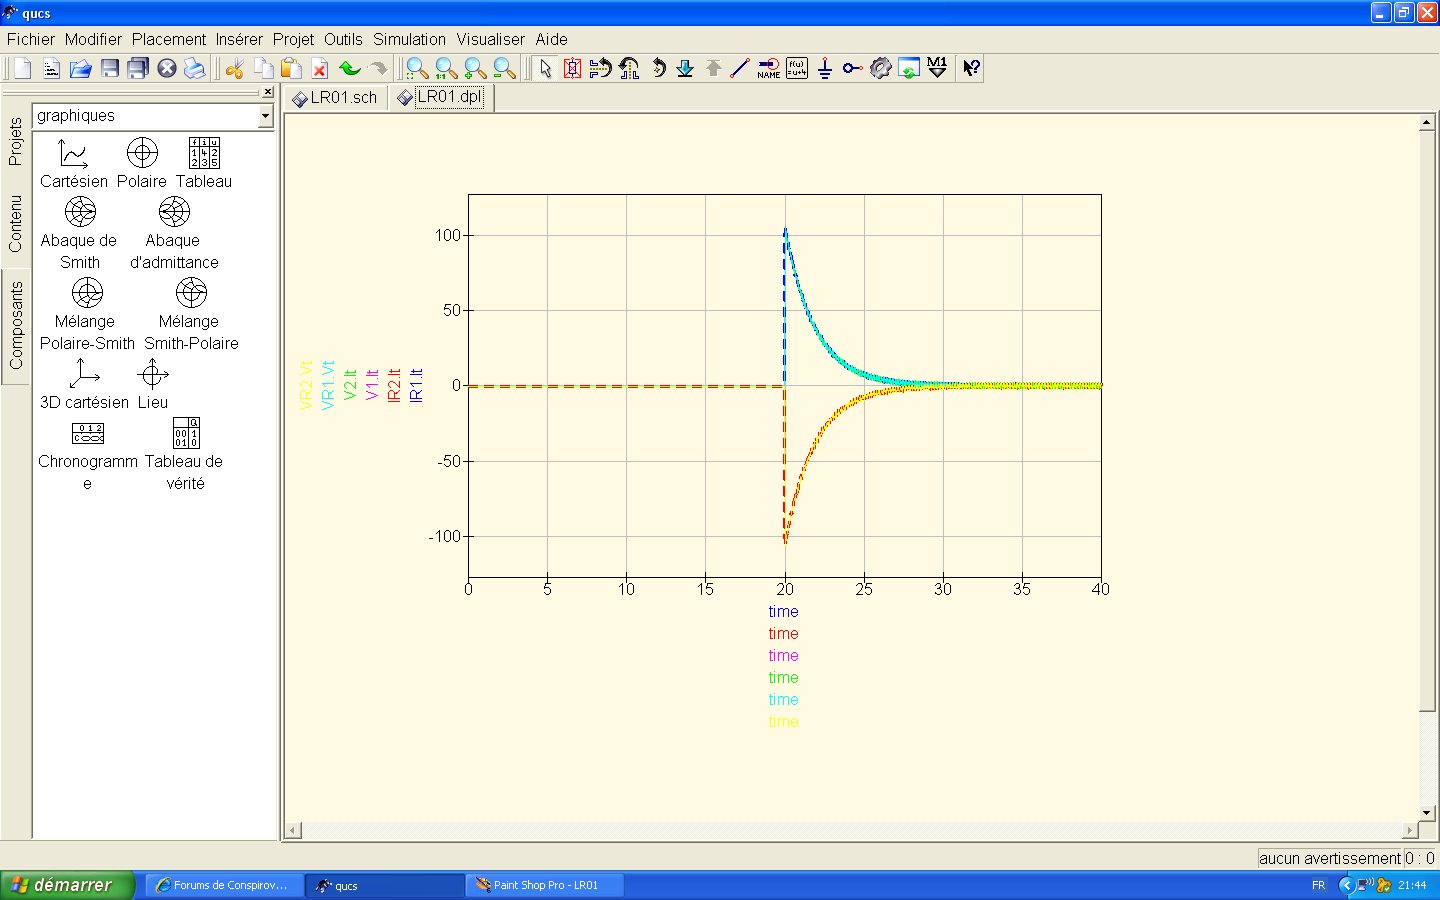Select the wire label NAME tool

[x=768, y=68]
